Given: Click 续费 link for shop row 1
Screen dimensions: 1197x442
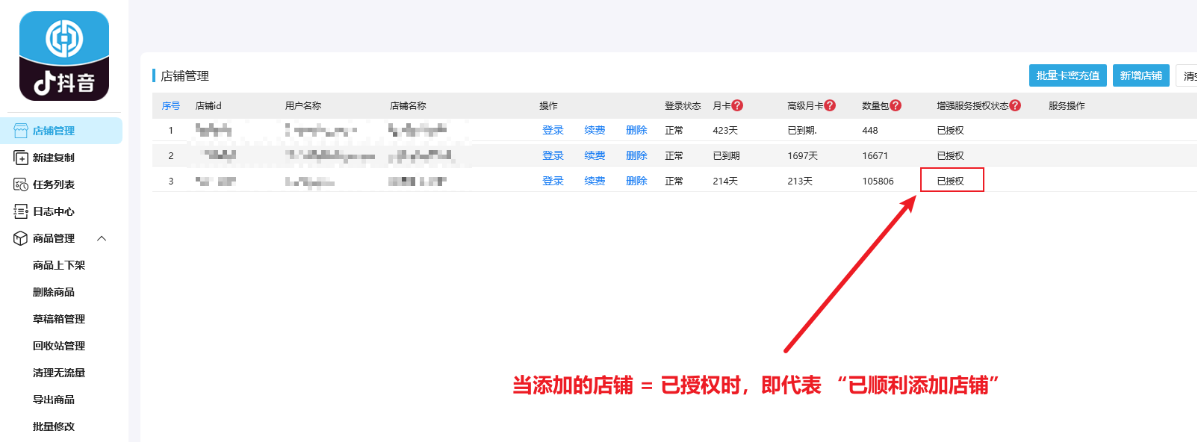Looking at the screenshot, I should [595, 131].
